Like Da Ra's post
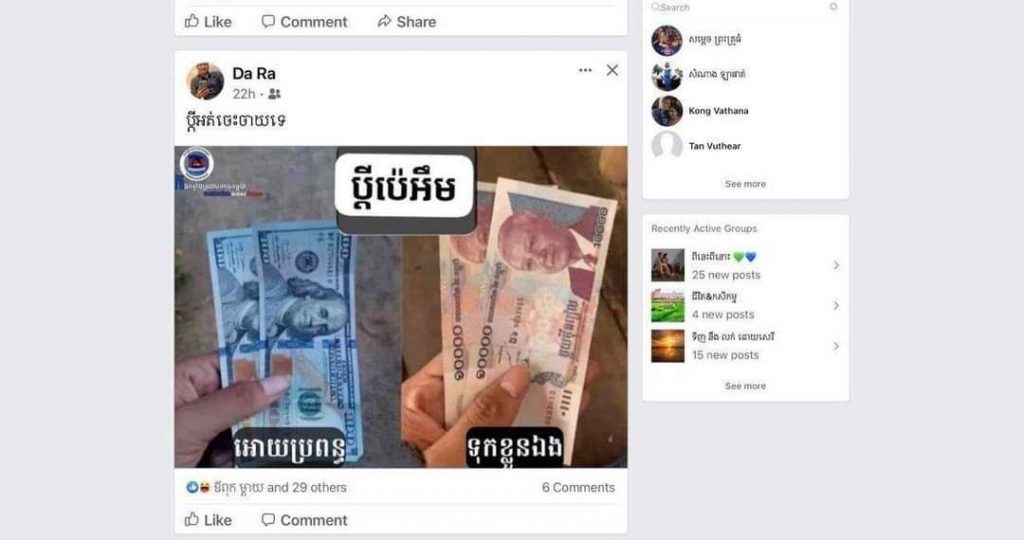Screen dimensions: 1024x540 (208, 520)
